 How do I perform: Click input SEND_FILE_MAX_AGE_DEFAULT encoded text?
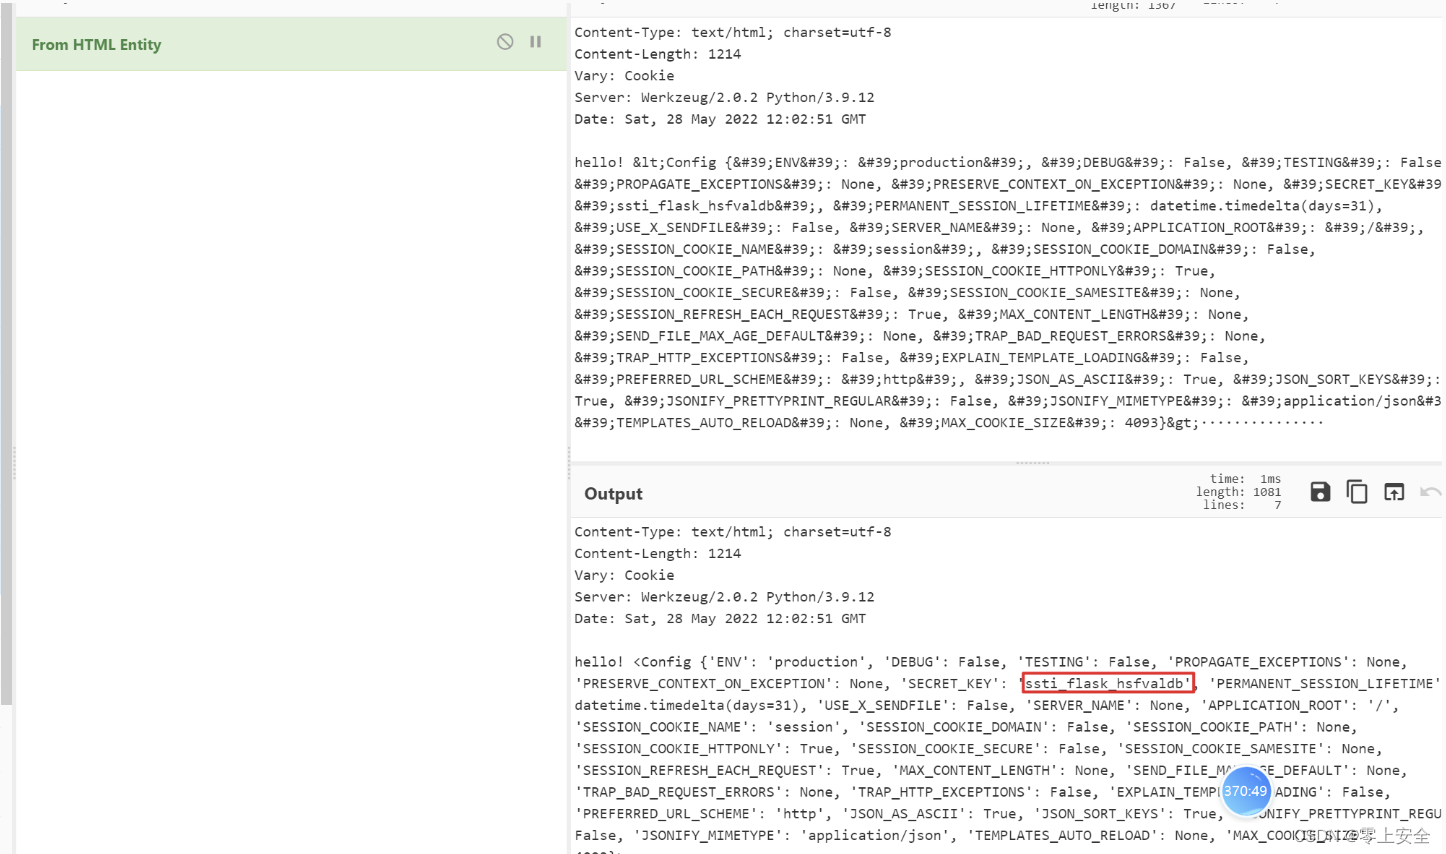(x=720, y=337)
